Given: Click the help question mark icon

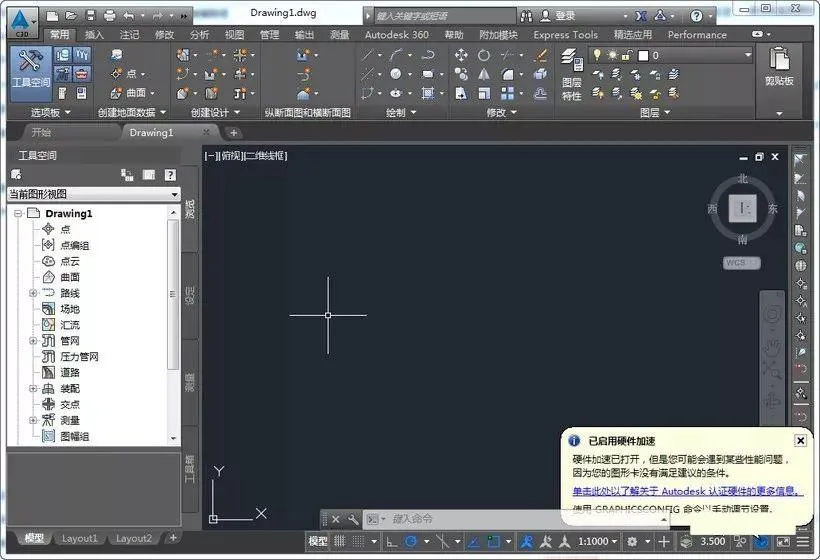Looking at the screenshot, I should click(x=696, y=16).
